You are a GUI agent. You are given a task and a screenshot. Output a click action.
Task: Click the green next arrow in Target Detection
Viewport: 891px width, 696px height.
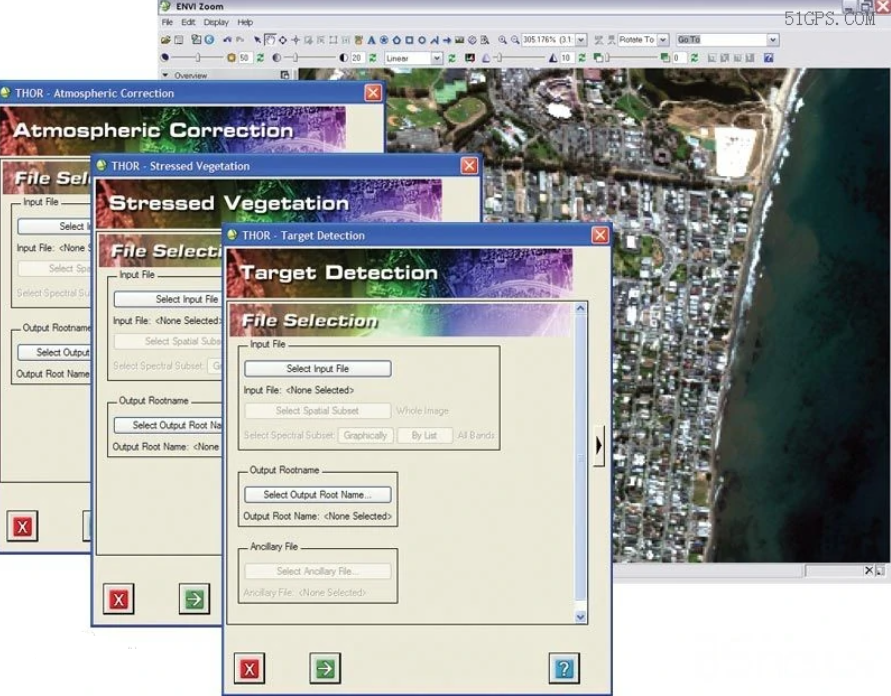324,667
